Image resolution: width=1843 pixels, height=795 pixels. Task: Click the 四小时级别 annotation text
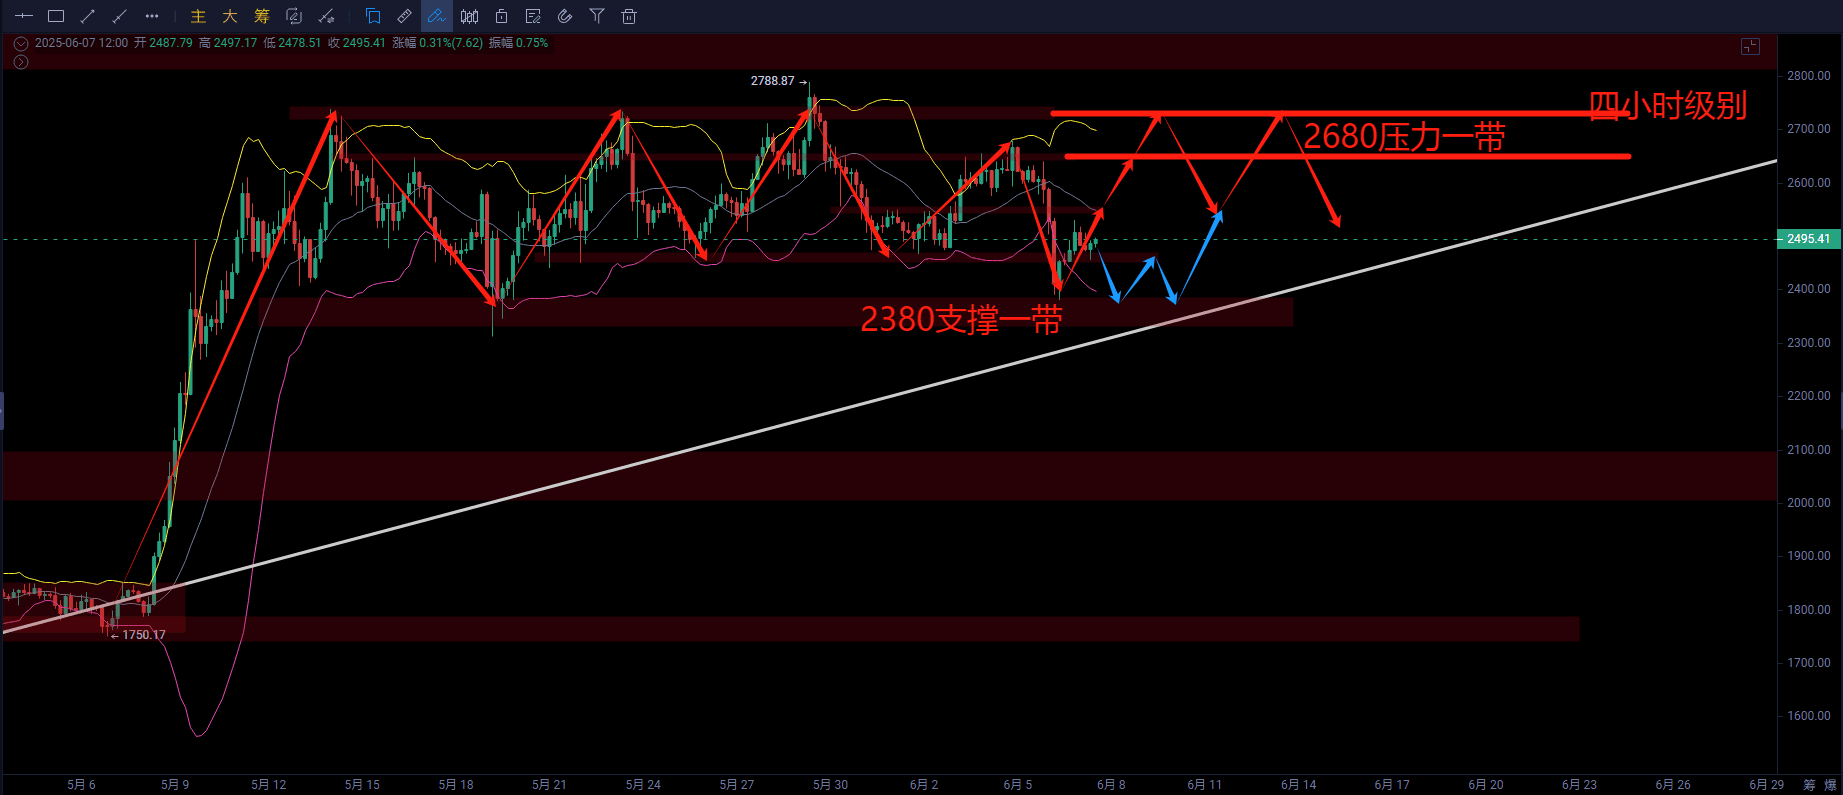[1668, 105]
